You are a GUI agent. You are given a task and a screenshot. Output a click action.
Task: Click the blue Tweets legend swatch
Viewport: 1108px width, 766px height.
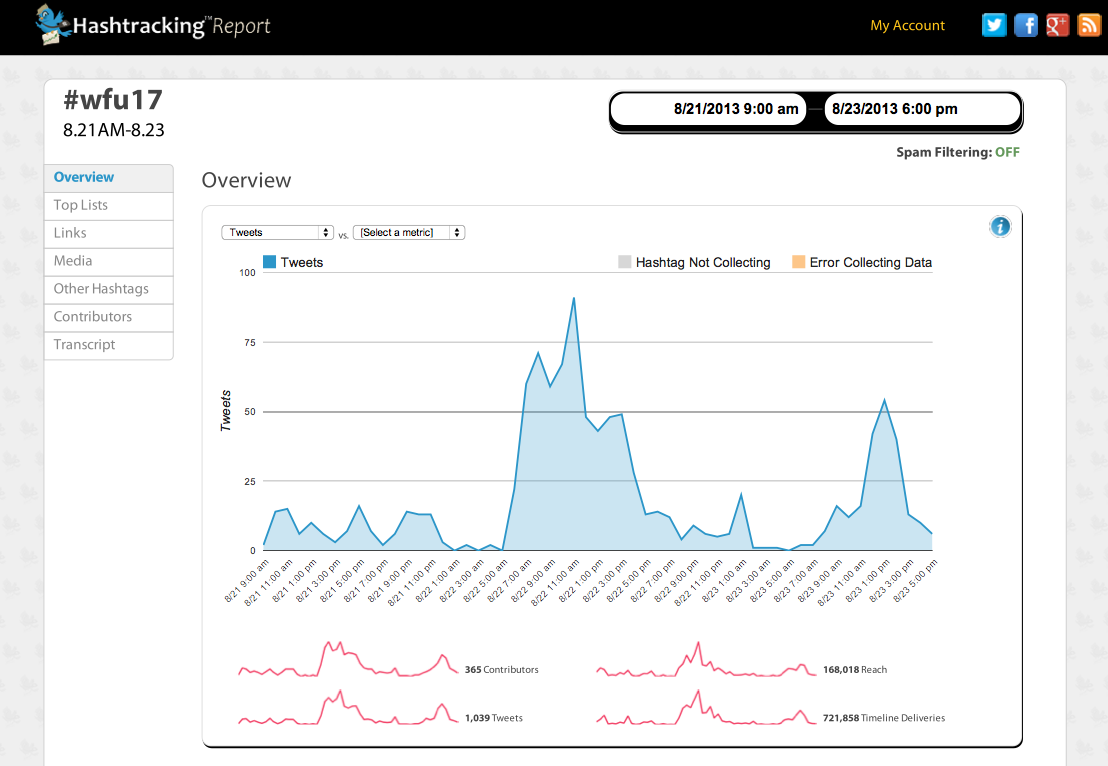click(269, 263)
